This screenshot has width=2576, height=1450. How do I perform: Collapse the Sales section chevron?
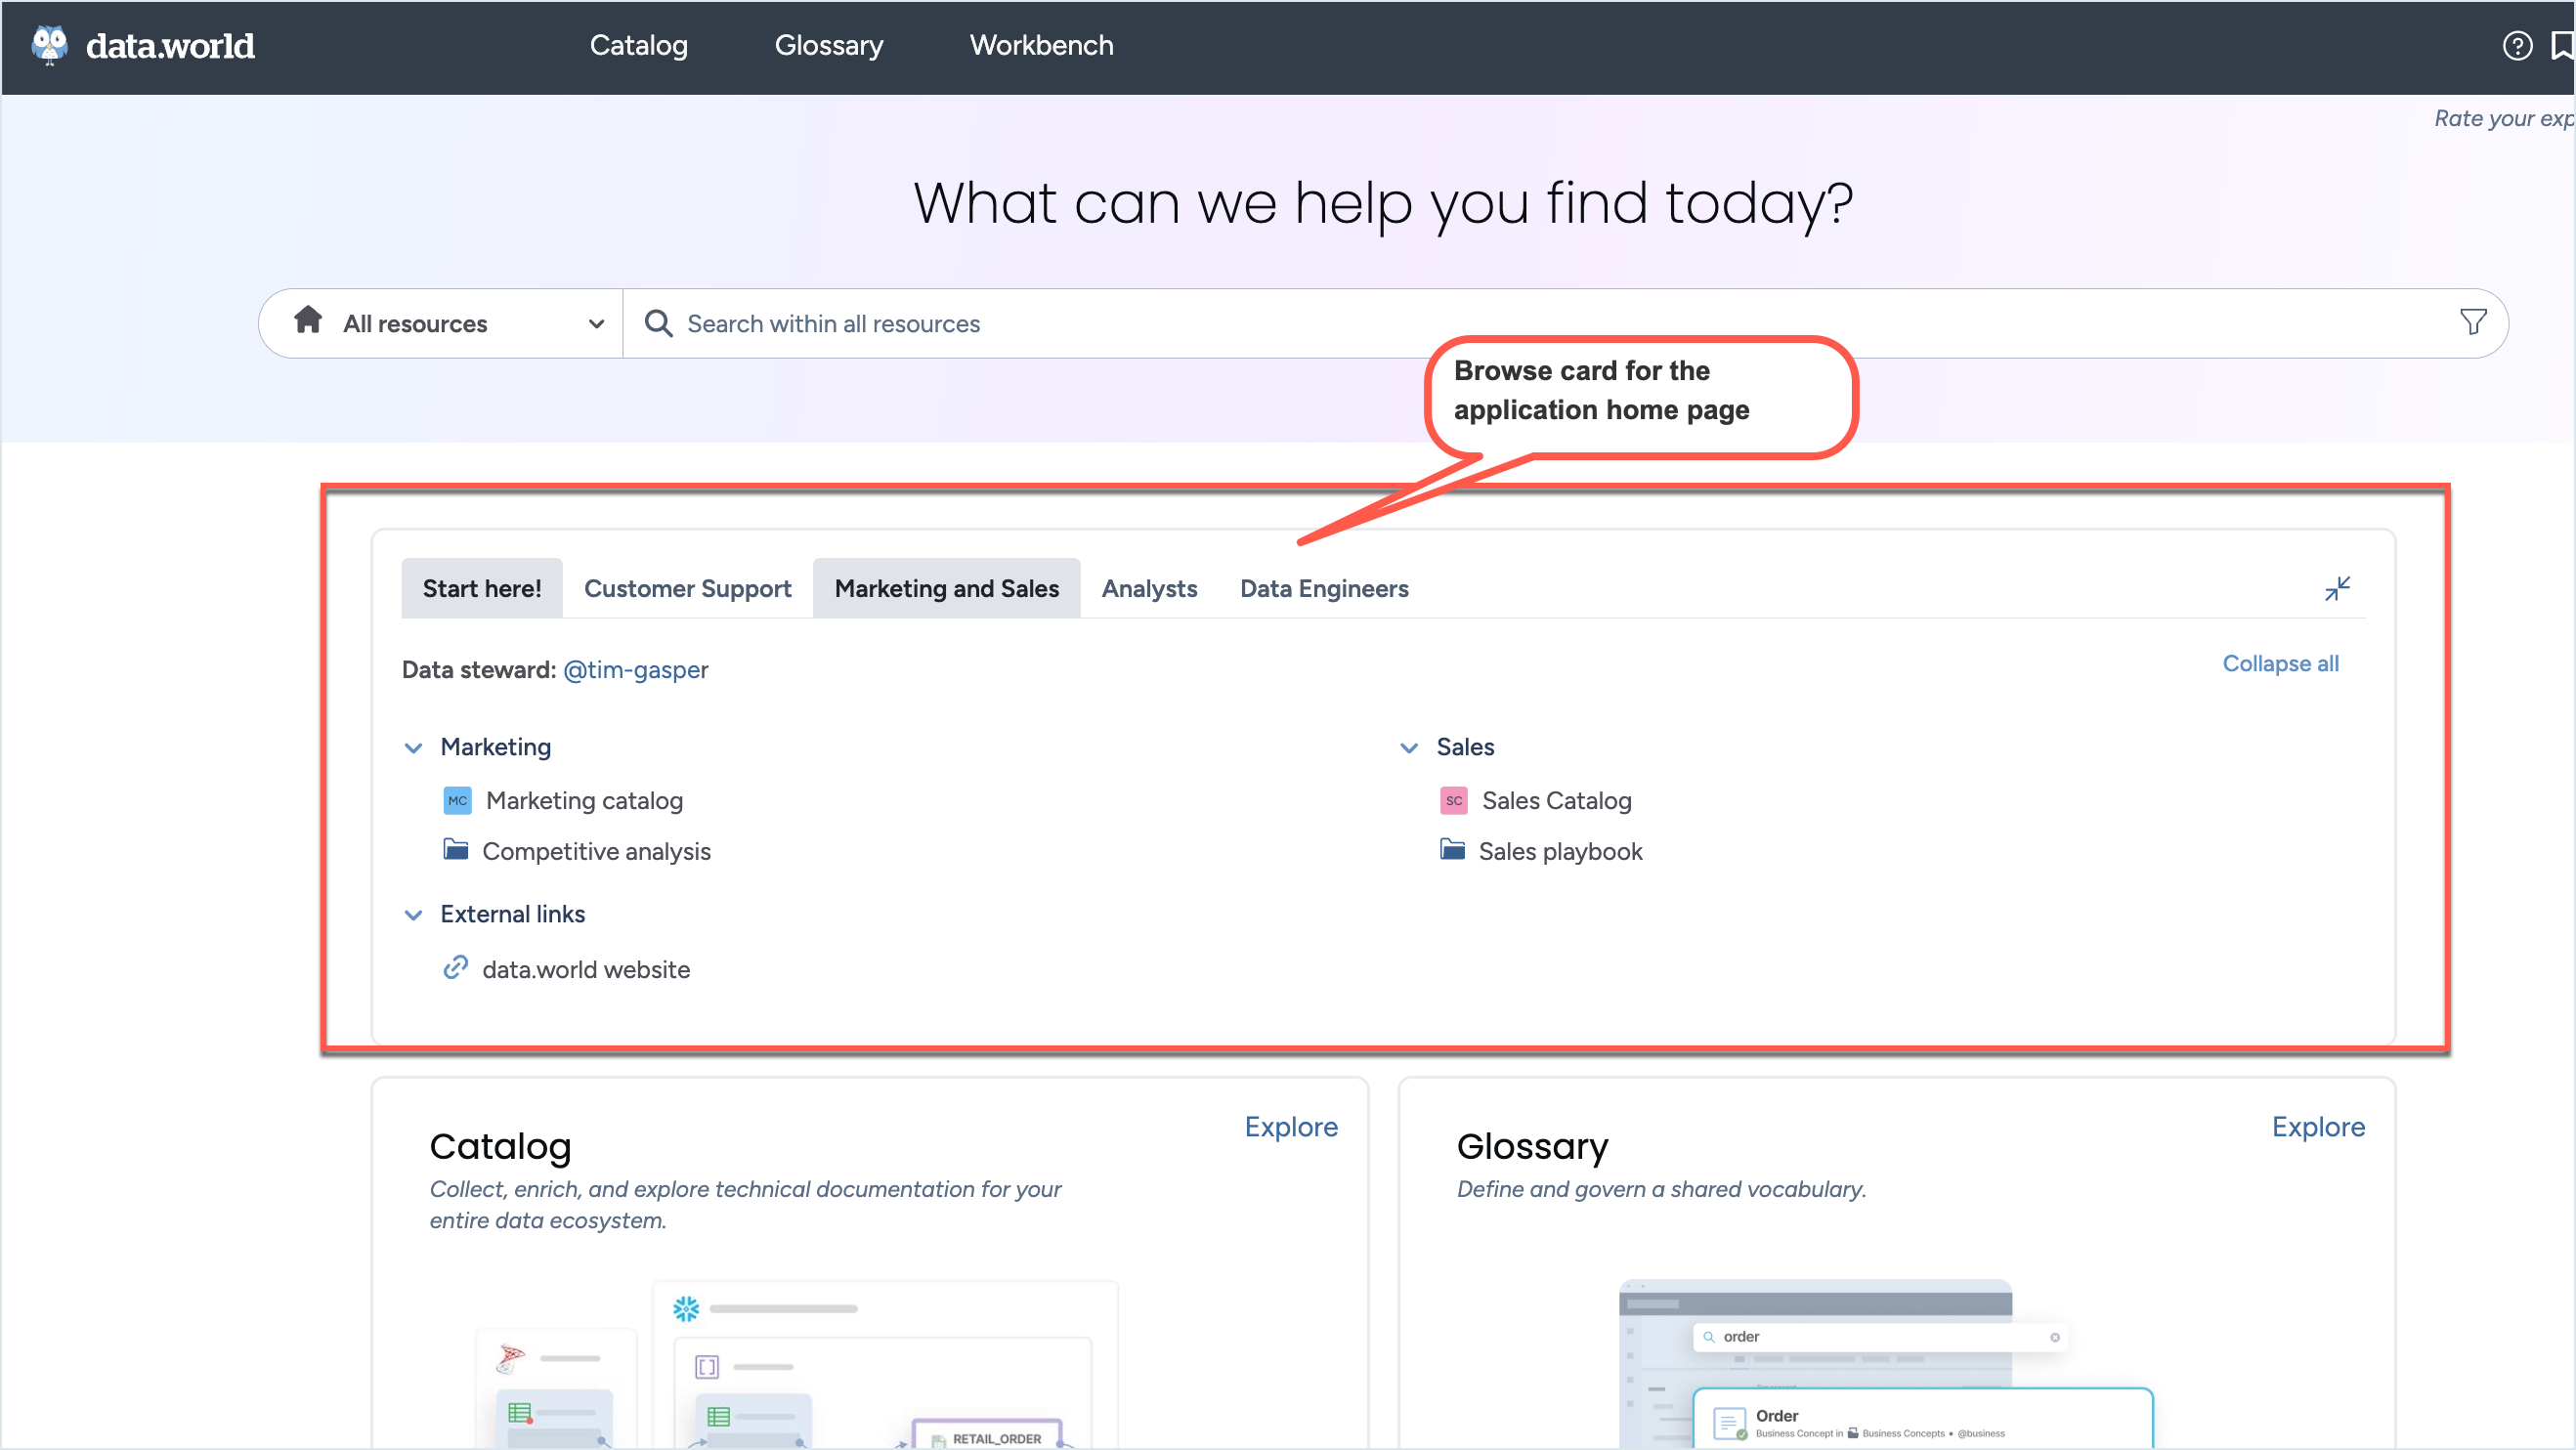pyautogui.click(x=1409, y=748)
